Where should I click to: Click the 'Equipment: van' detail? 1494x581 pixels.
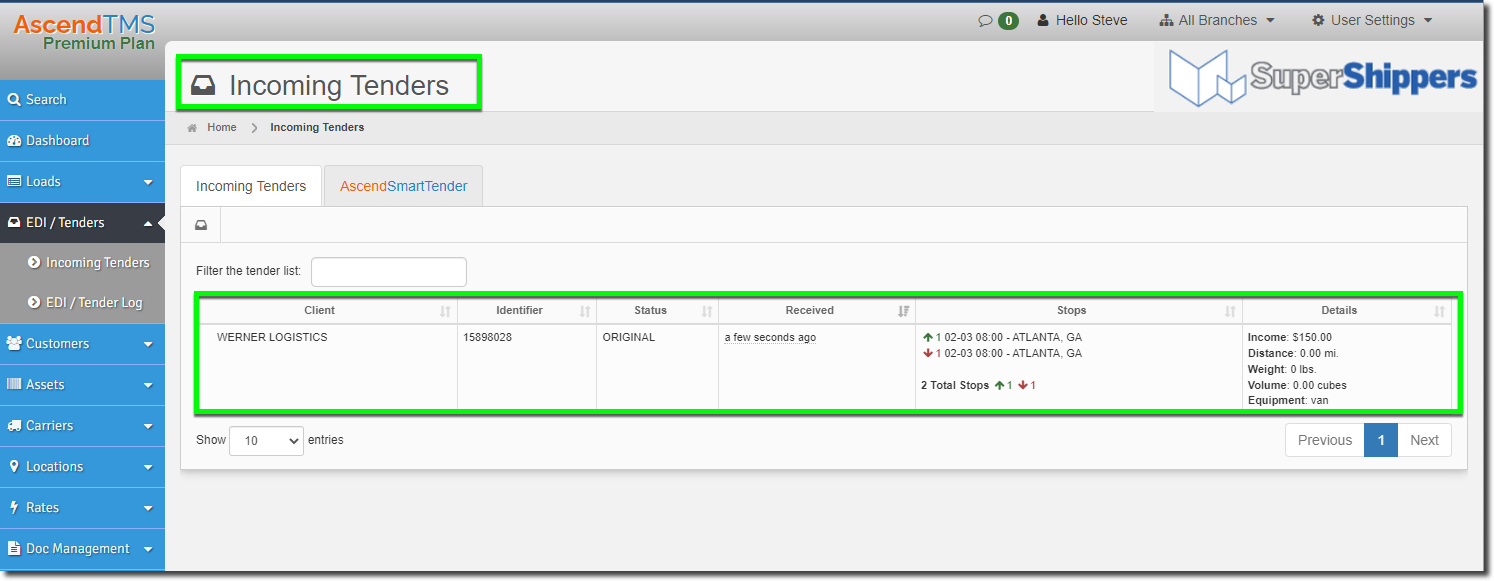1288,401
